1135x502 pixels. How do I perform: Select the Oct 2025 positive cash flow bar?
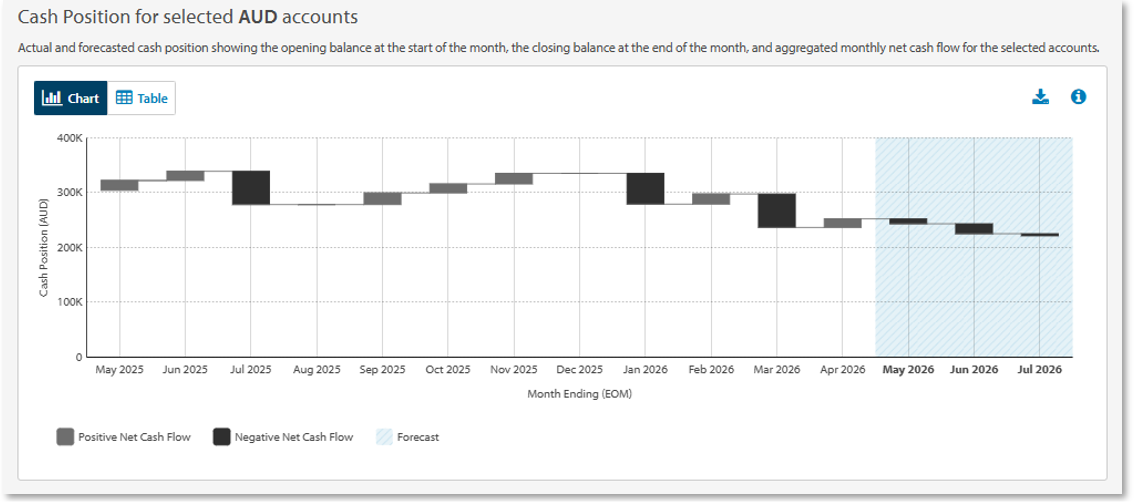point(448,188)
